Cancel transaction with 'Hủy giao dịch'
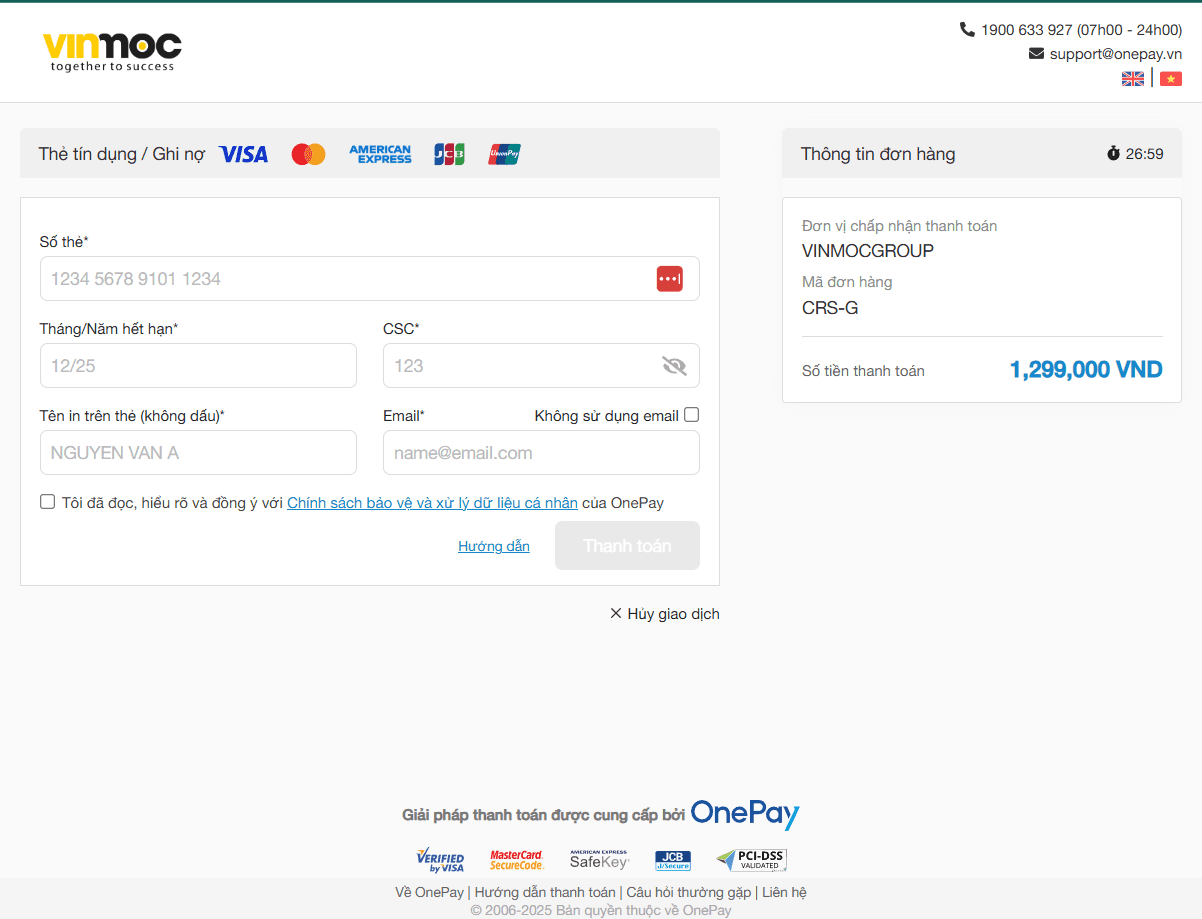This screenshot has width=1202, height=919. pyautogui.click(x=665, y=614)
